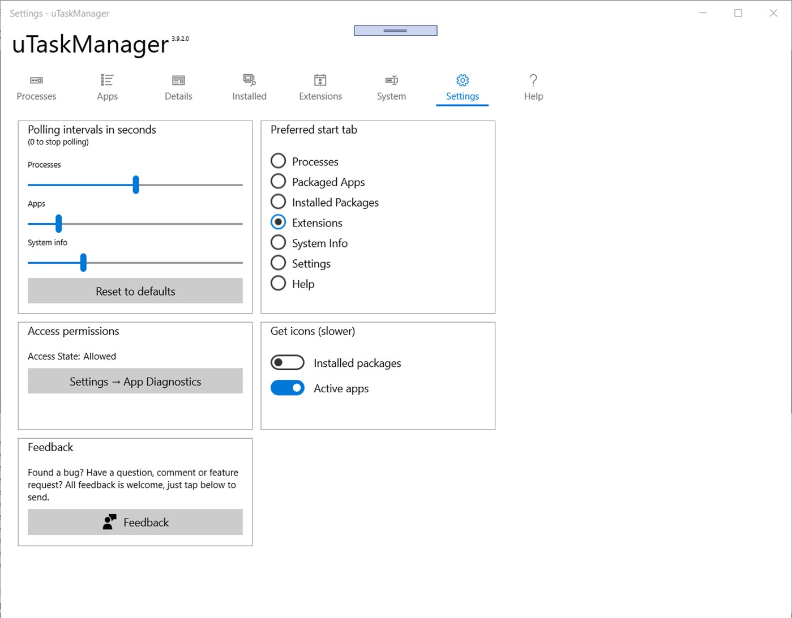The width and height of the screenshot is (792, 618).
Task: Click the Help question mark icon
Action: (x=533, y=80)
